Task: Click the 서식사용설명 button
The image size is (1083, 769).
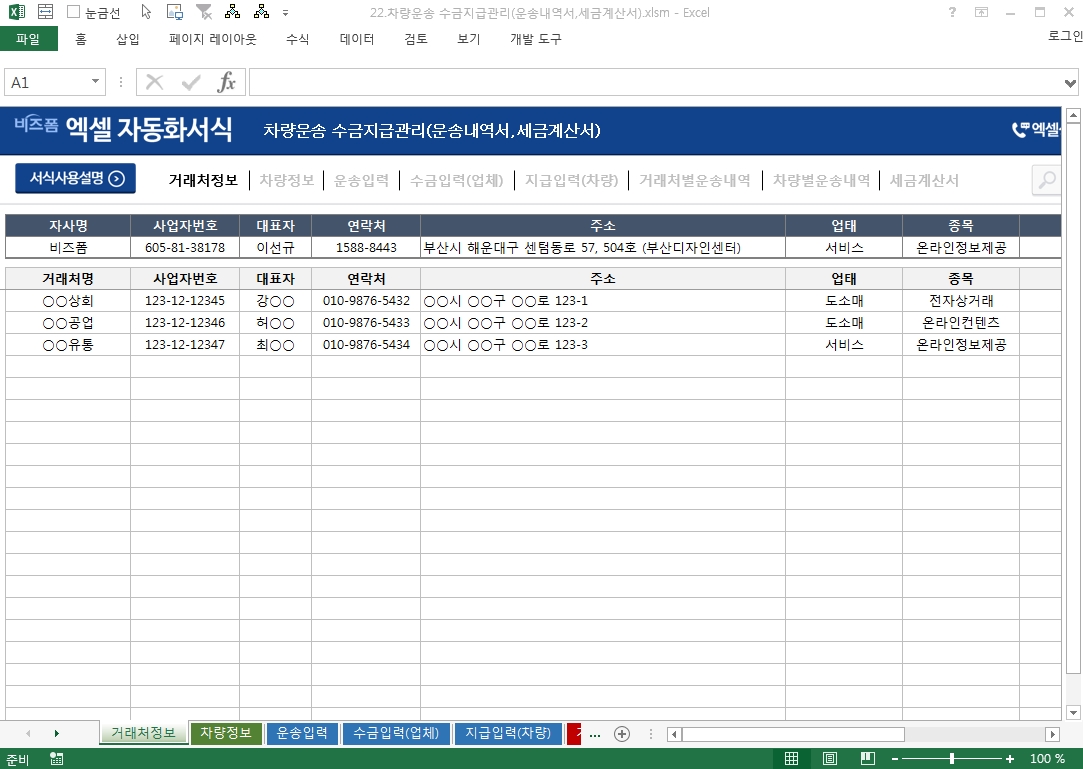Action: [x=75, y=179]
